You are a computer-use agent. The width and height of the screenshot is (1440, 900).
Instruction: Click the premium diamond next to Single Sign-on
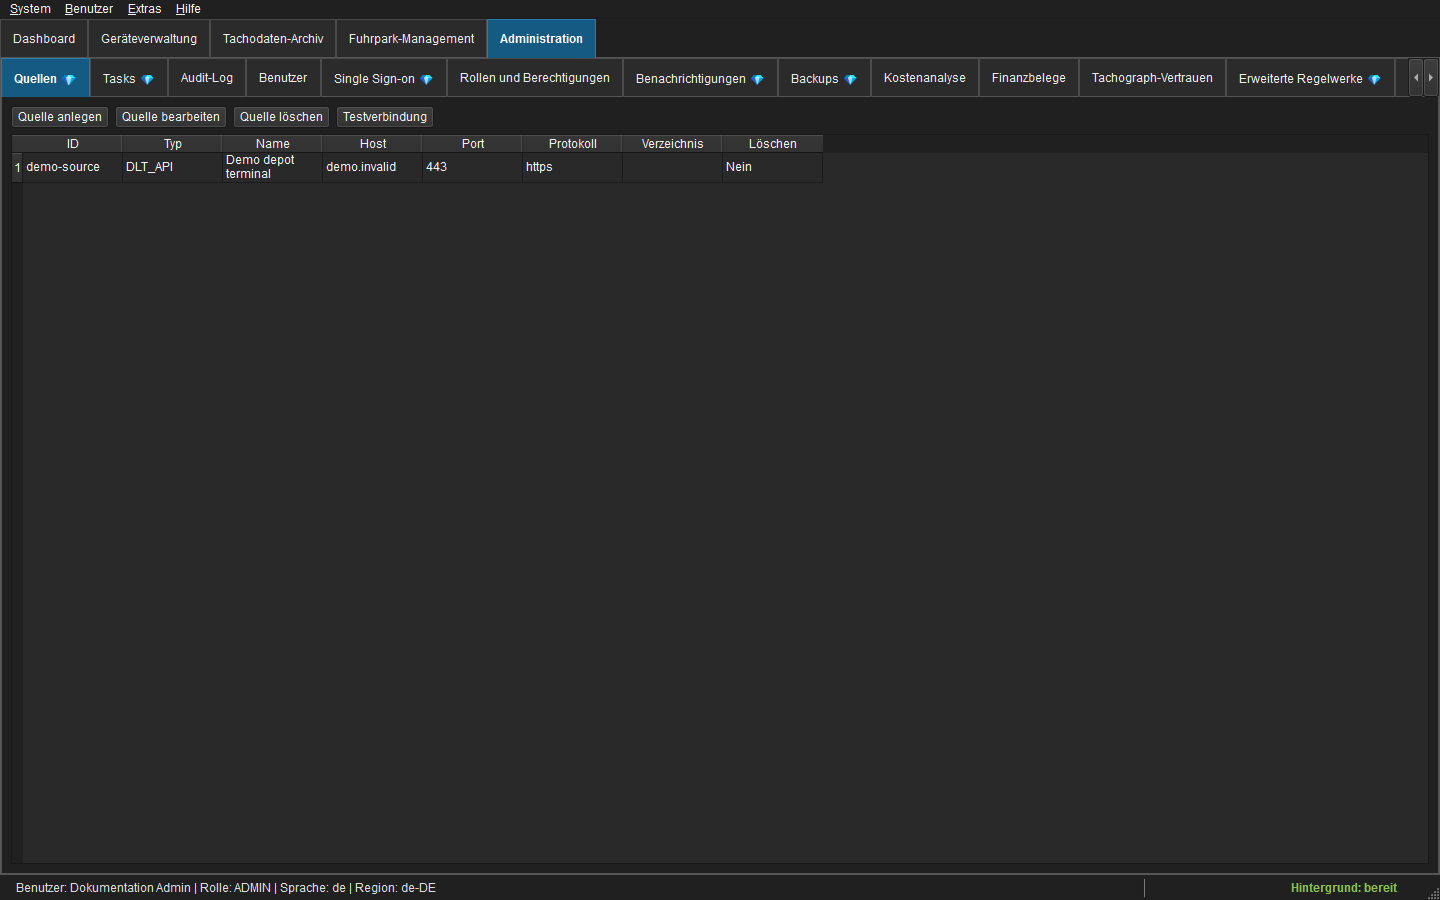pos(427,79)
